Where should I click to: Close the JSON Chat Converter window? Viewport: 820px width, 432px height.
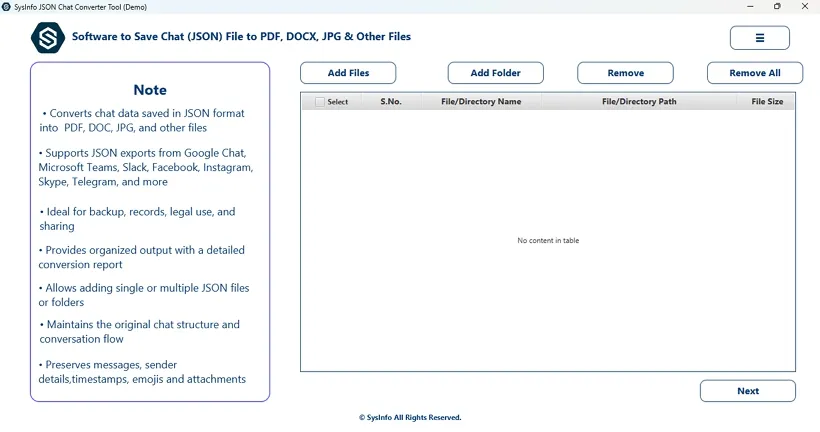coord(805,7)
